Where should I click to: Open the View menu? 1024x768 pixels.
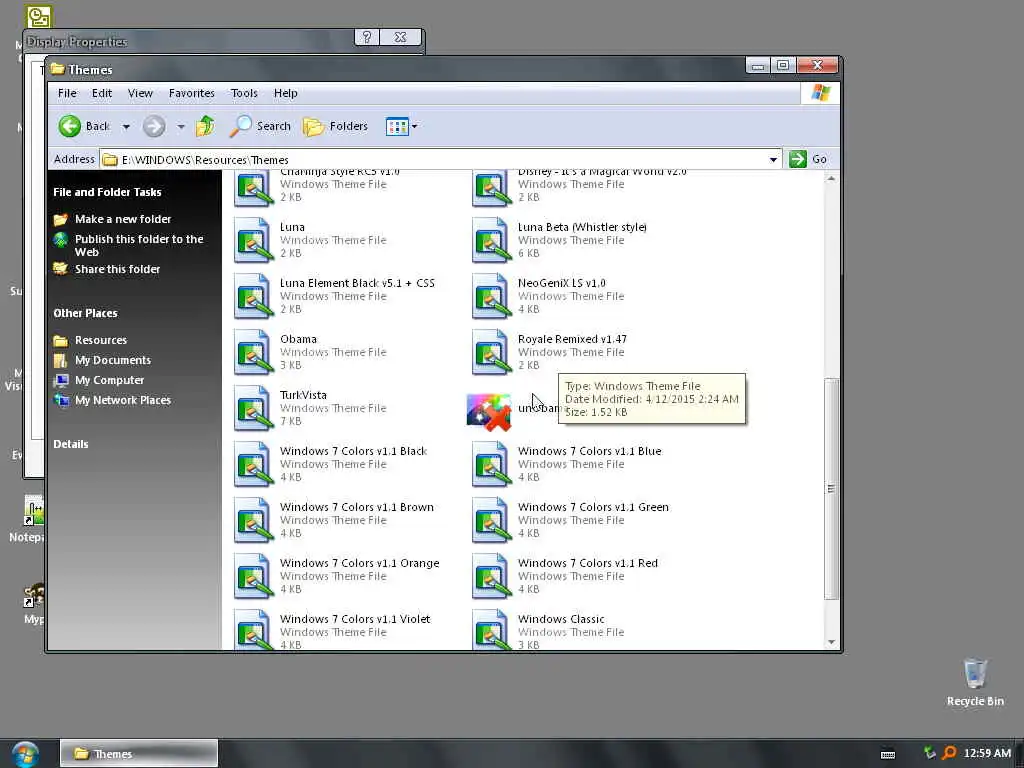(x=140, y=93)
